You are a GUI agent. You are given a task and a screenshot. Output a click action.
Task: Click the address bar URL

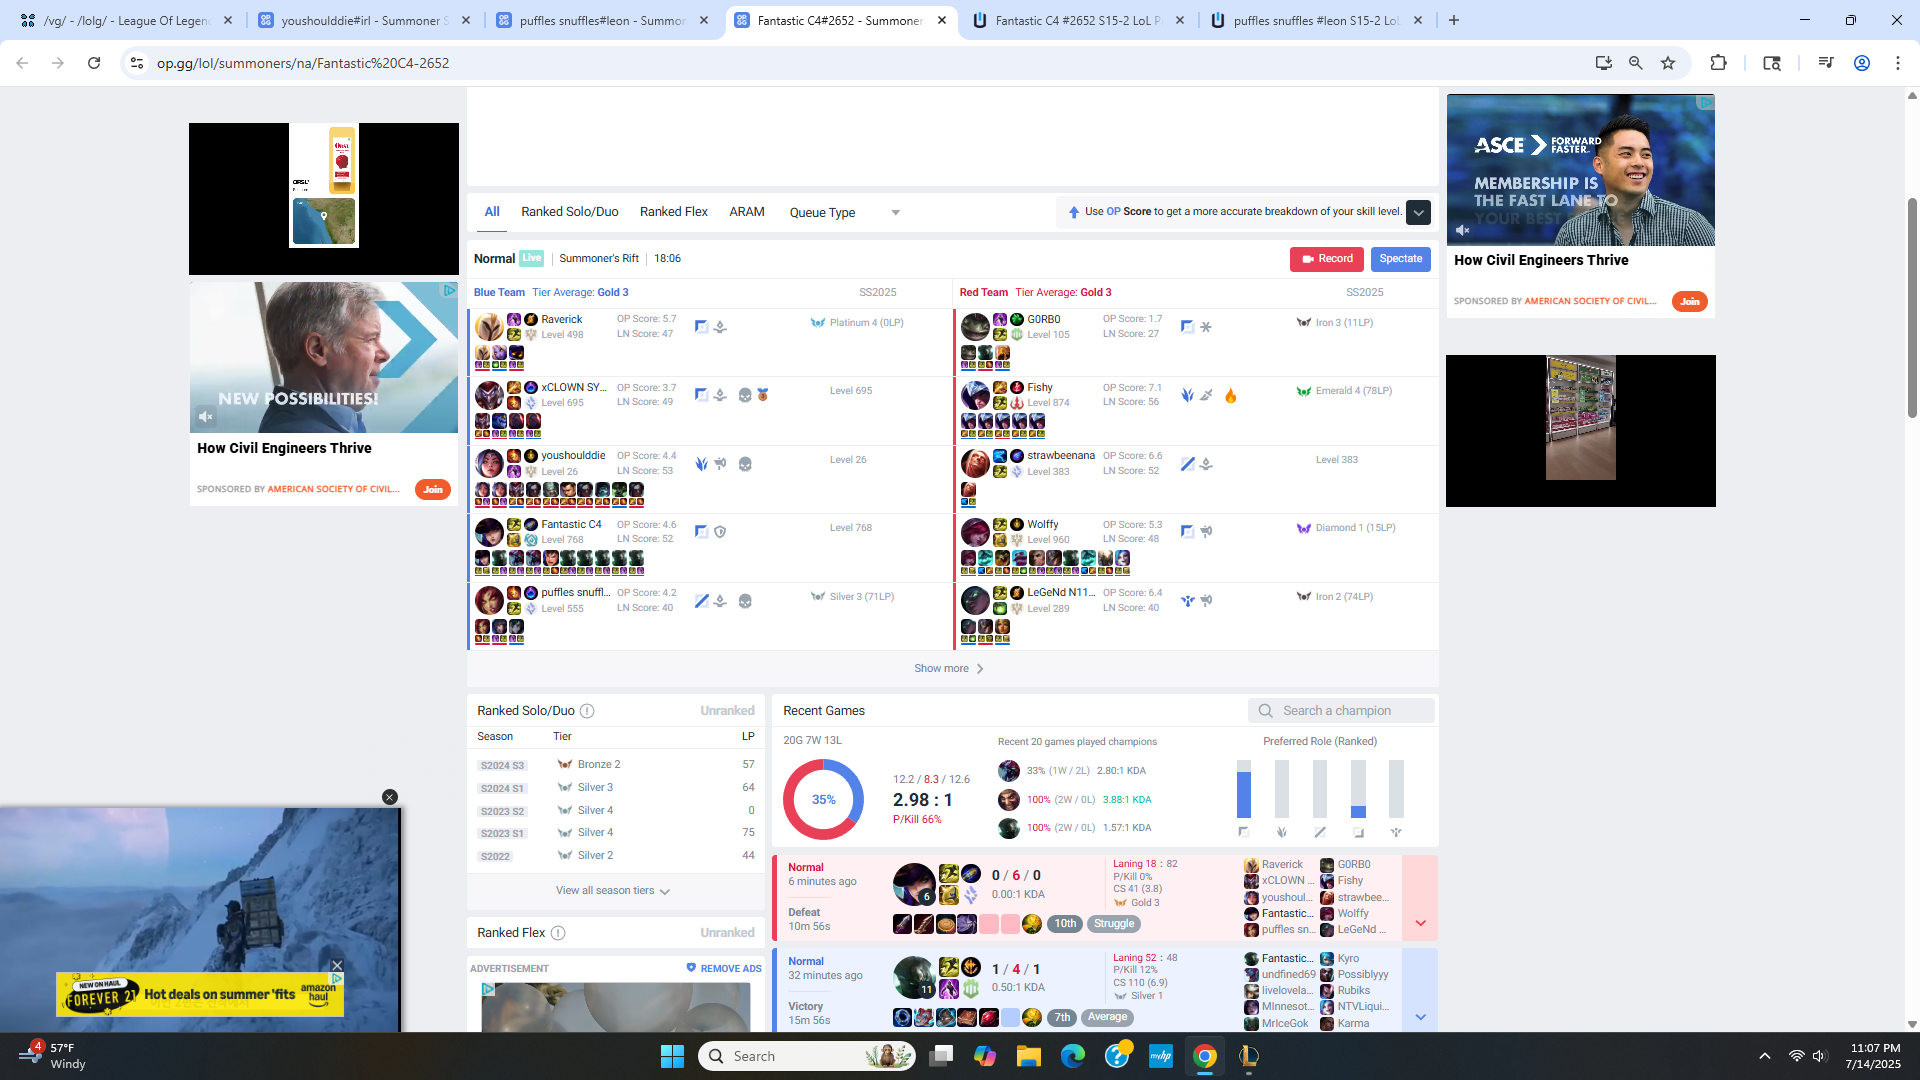coord(303,63)
